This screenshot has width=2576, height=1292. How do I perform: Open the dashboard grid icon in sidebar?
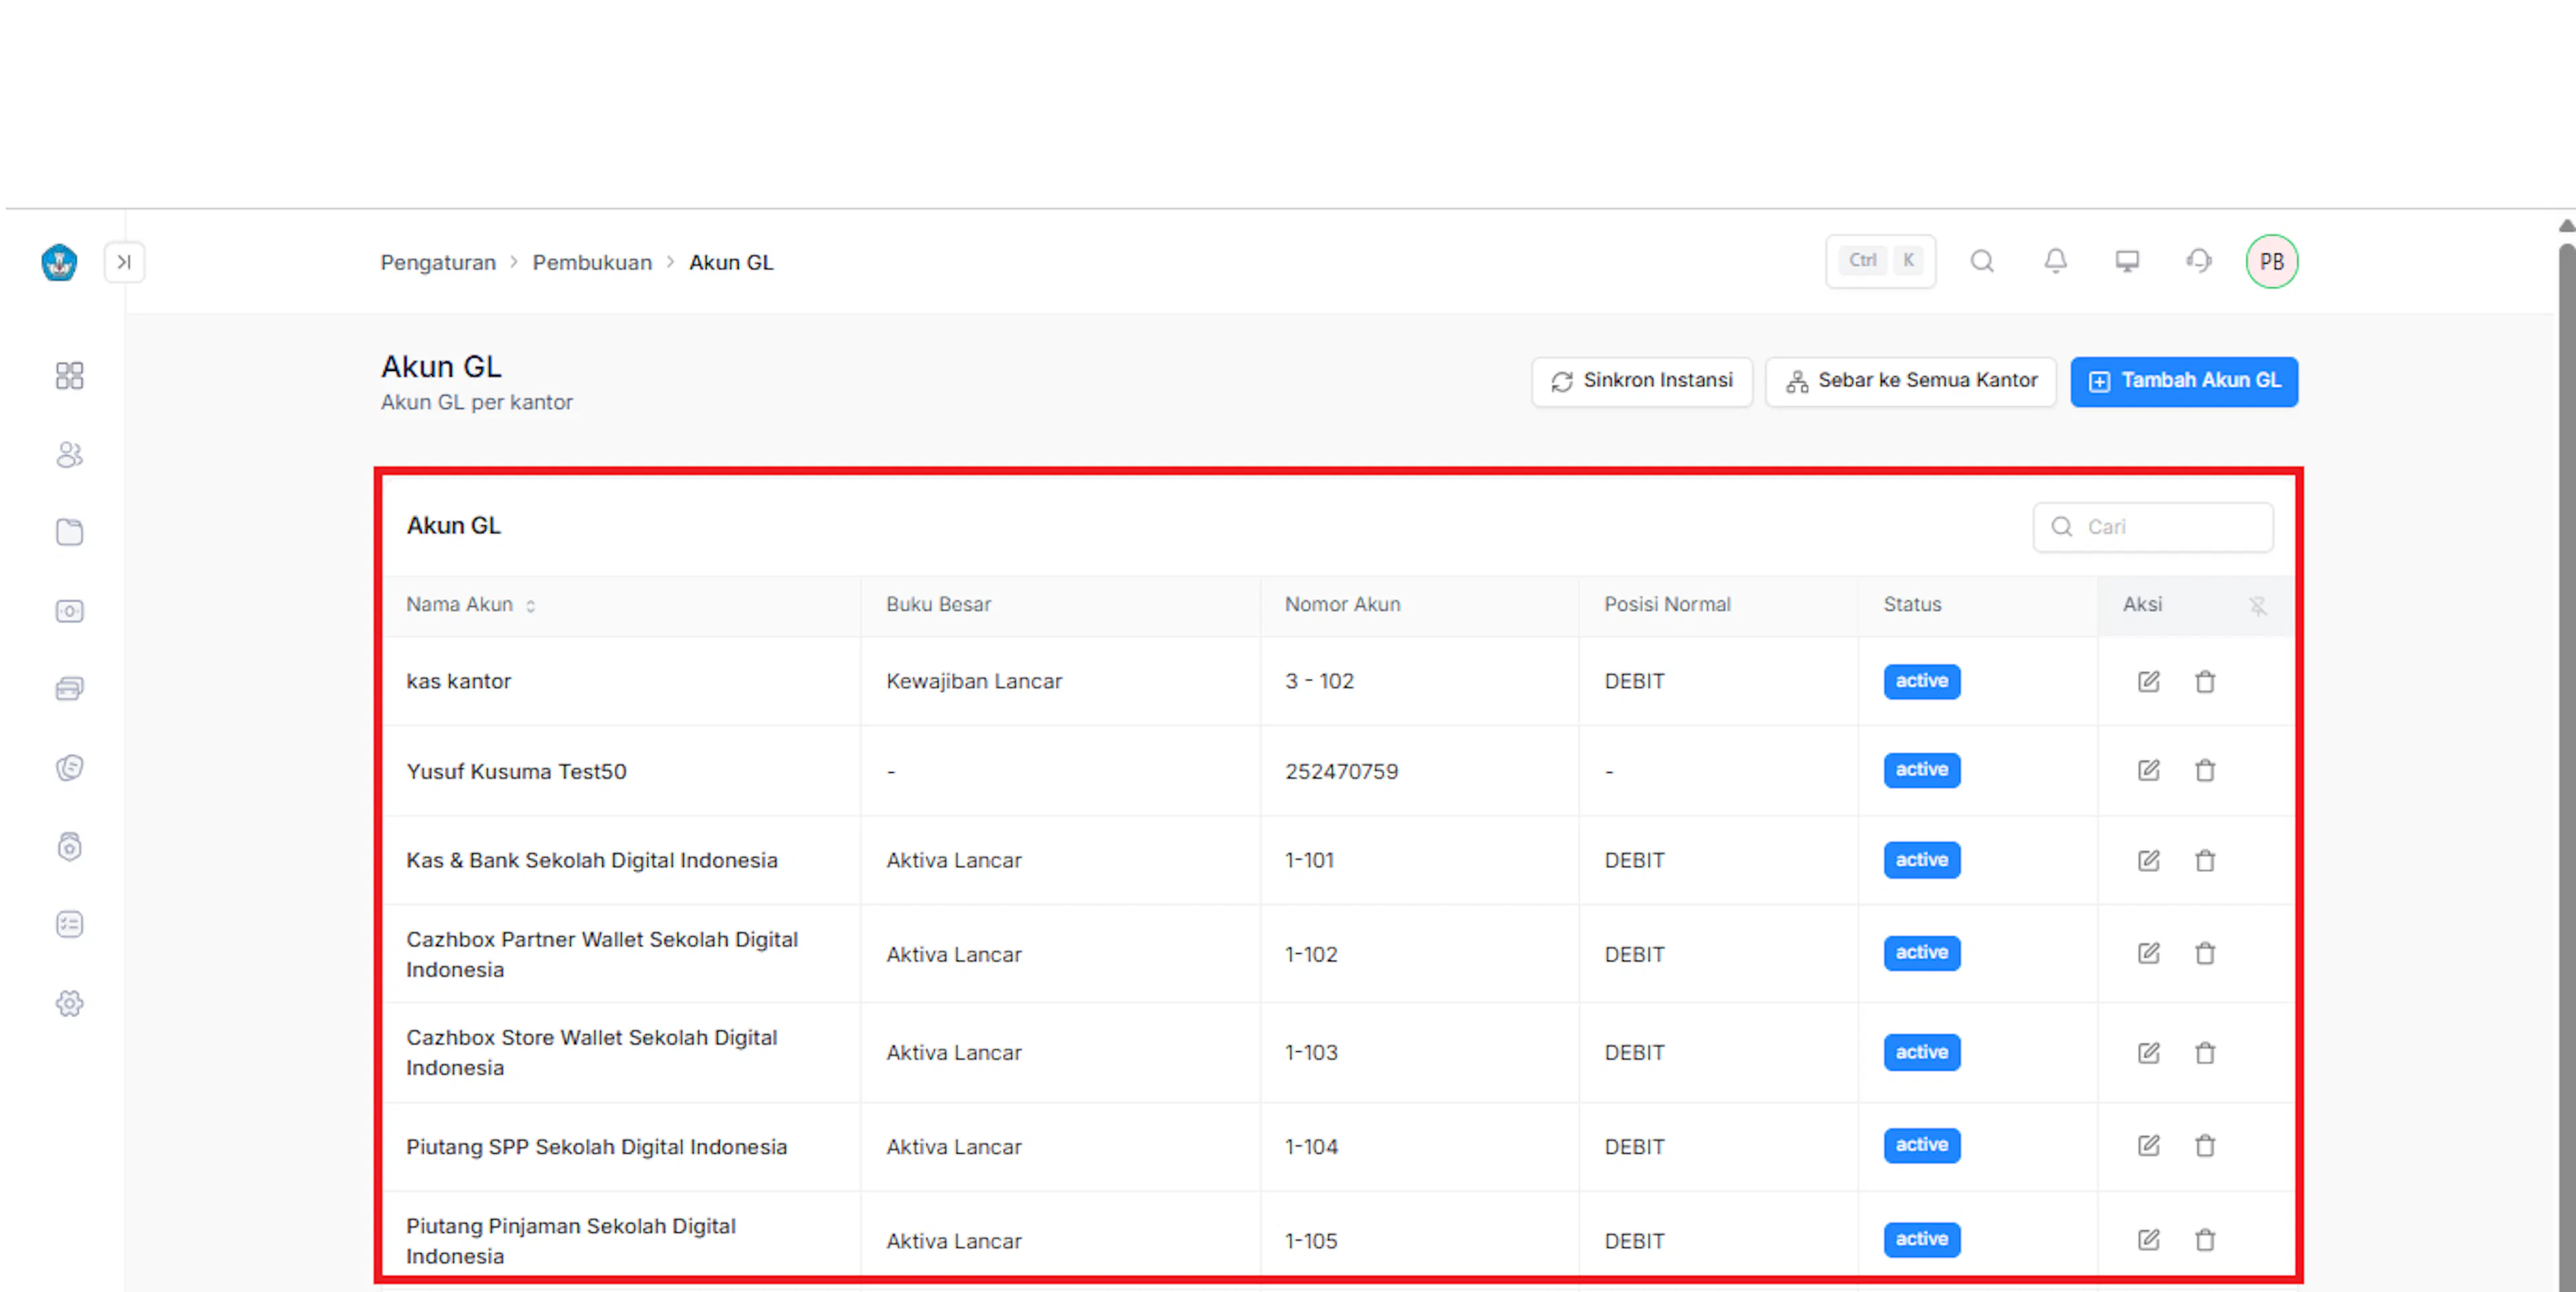[x=69, y=376]
